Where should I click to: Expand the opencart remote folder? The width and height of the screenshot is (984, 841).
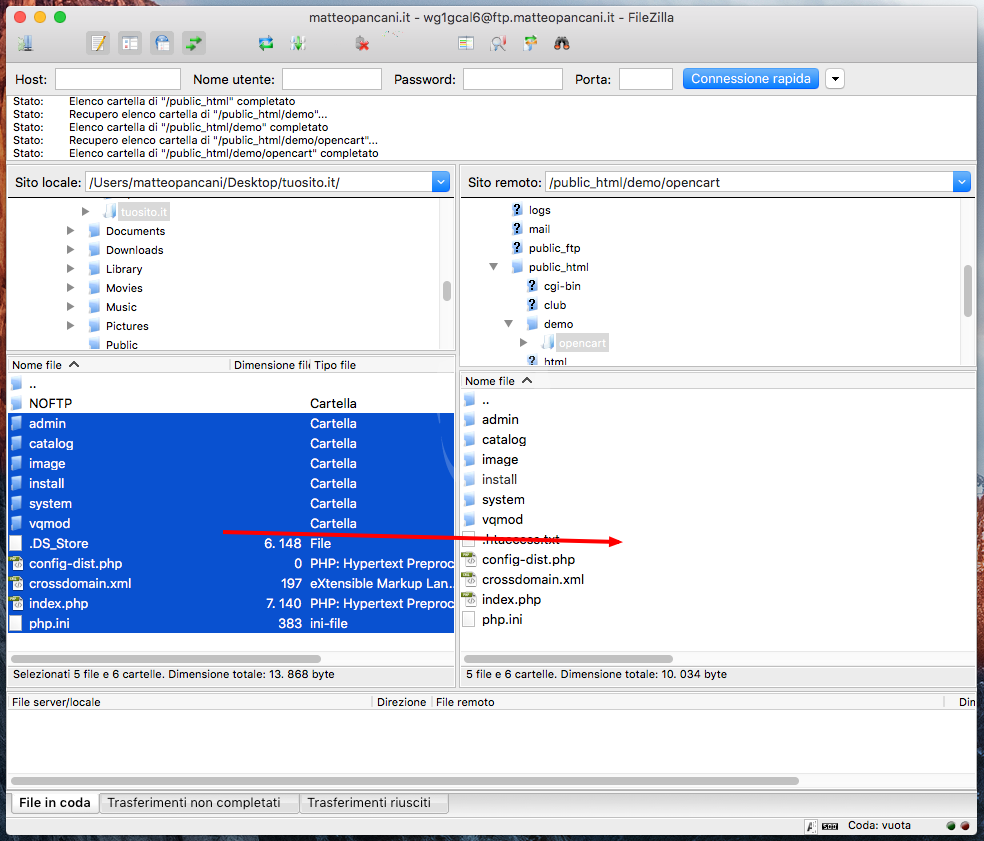(523, 343)
